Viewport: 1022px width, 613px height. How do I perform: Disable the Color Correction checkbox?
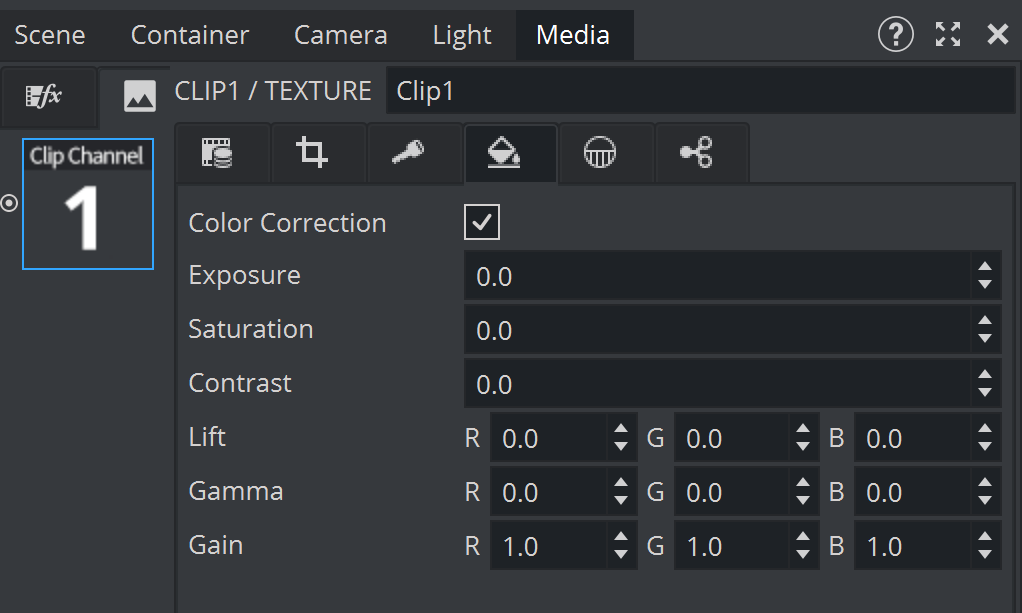click(x=482, y=223)
